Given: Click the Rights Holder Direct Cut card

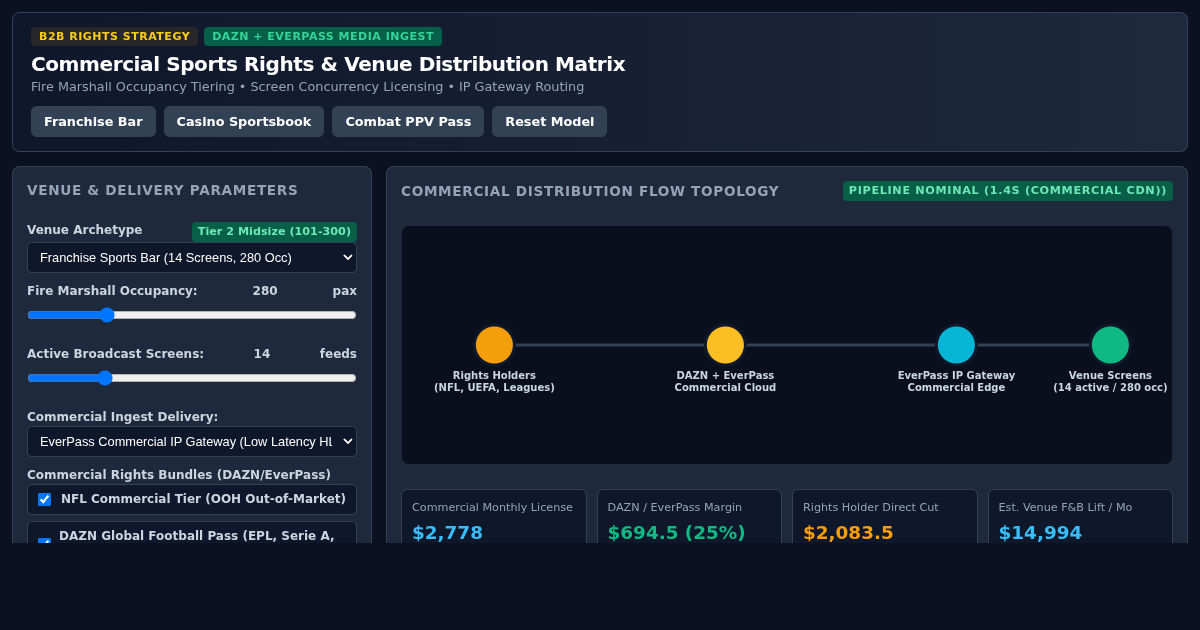Looking at the screenshot, I should point(885,516).
